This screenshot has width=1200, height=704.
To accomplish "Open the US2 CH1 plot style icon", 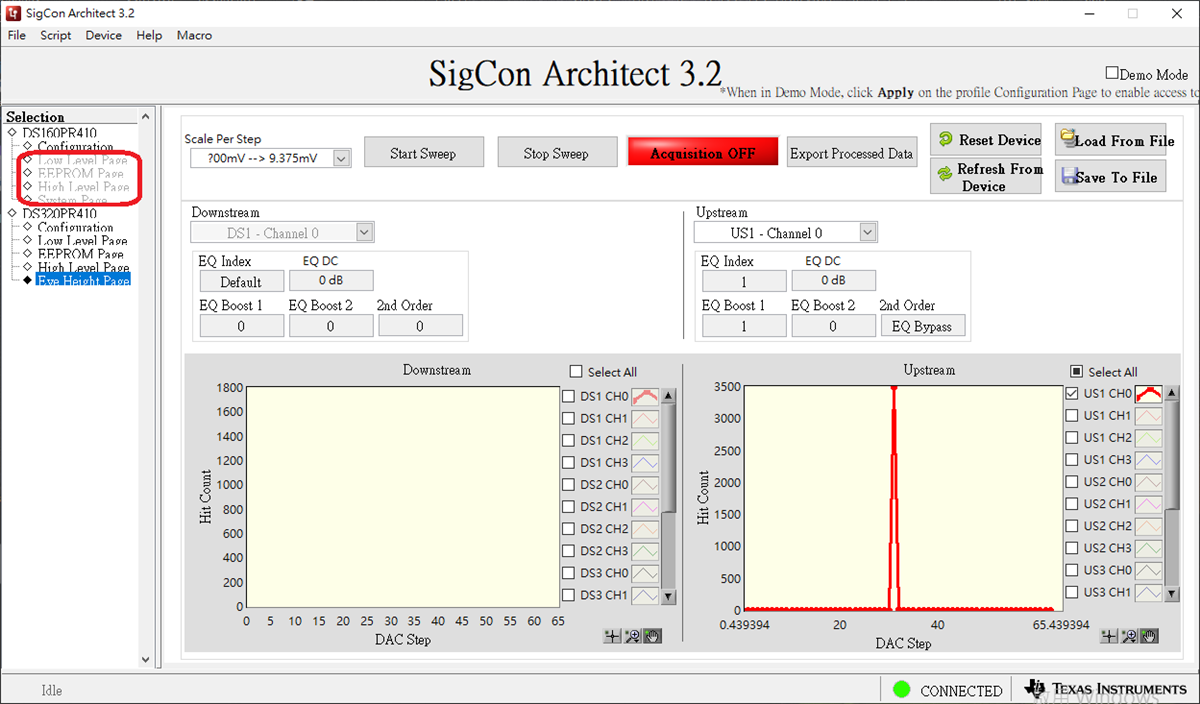I will tap(1149, 503).
